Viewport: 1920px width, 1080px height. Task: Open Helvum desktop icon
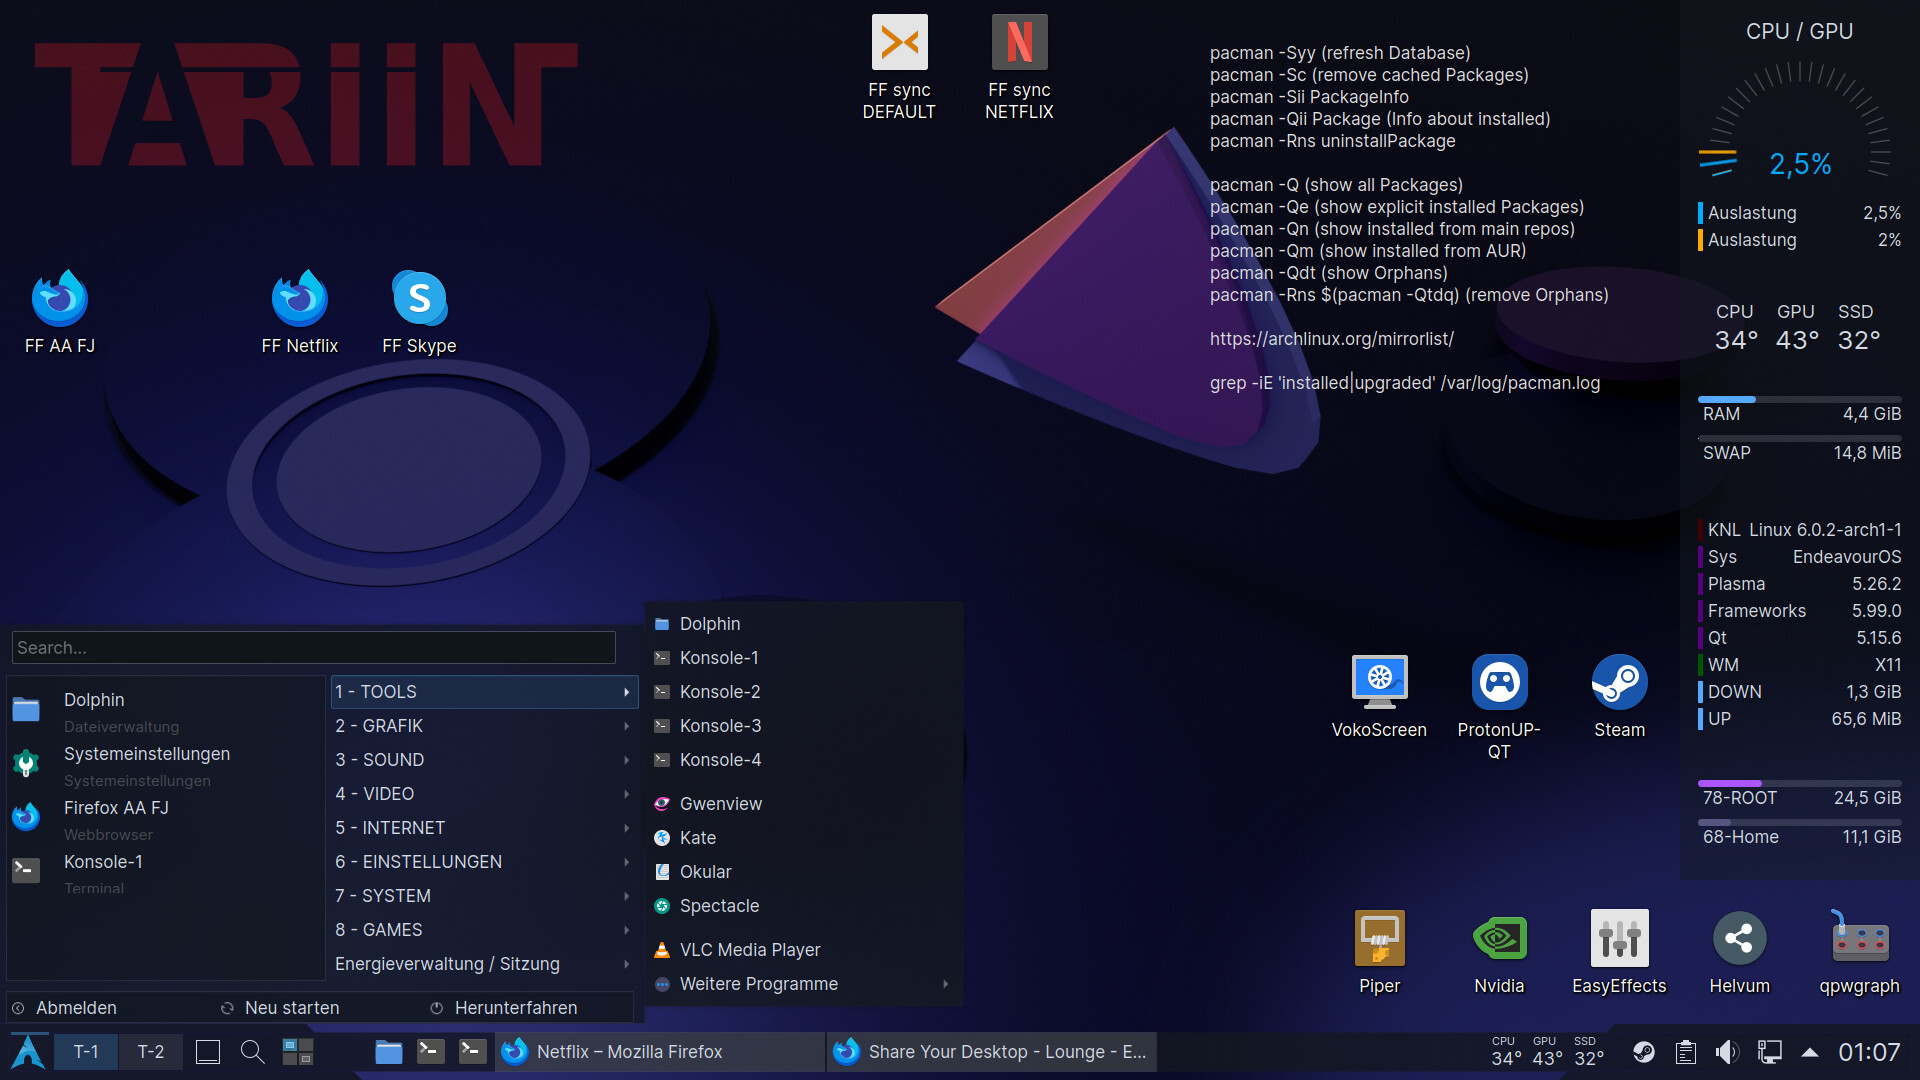pos(1739,952)
